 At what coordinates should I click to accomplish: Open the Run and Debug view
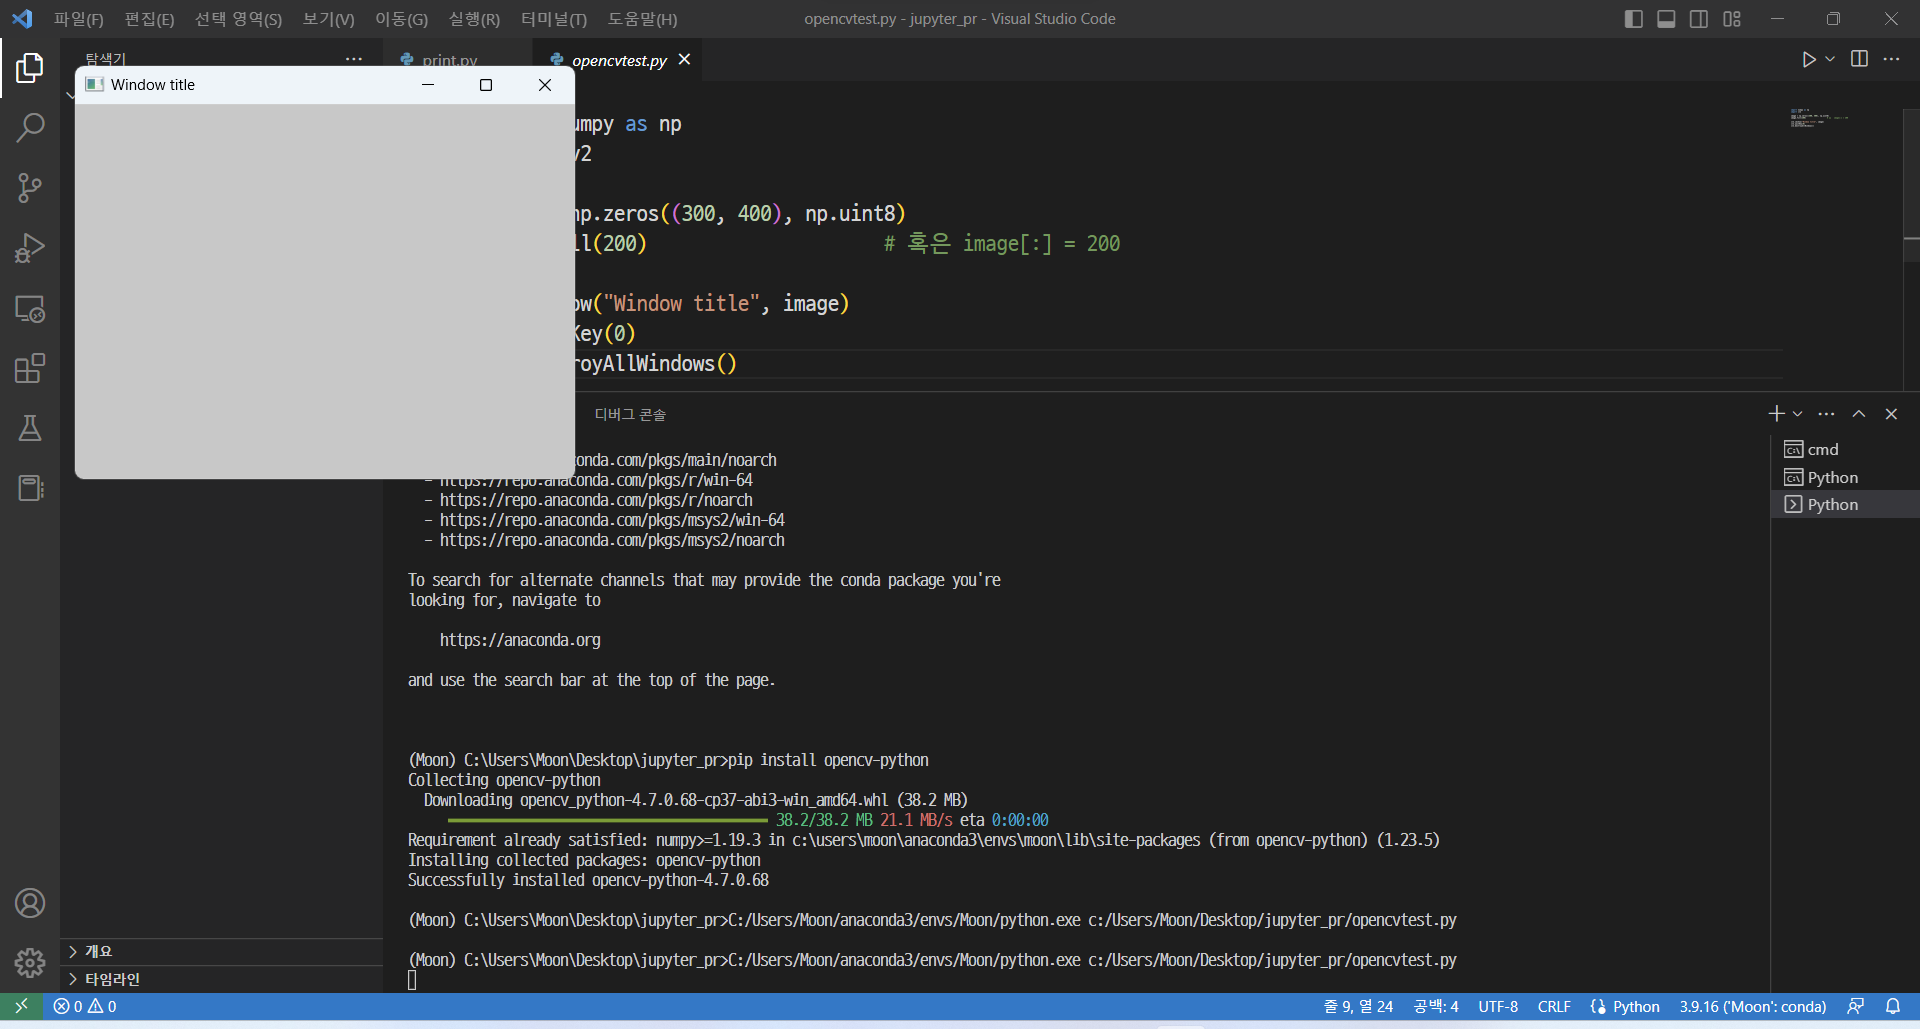click(x=30, y=248)
